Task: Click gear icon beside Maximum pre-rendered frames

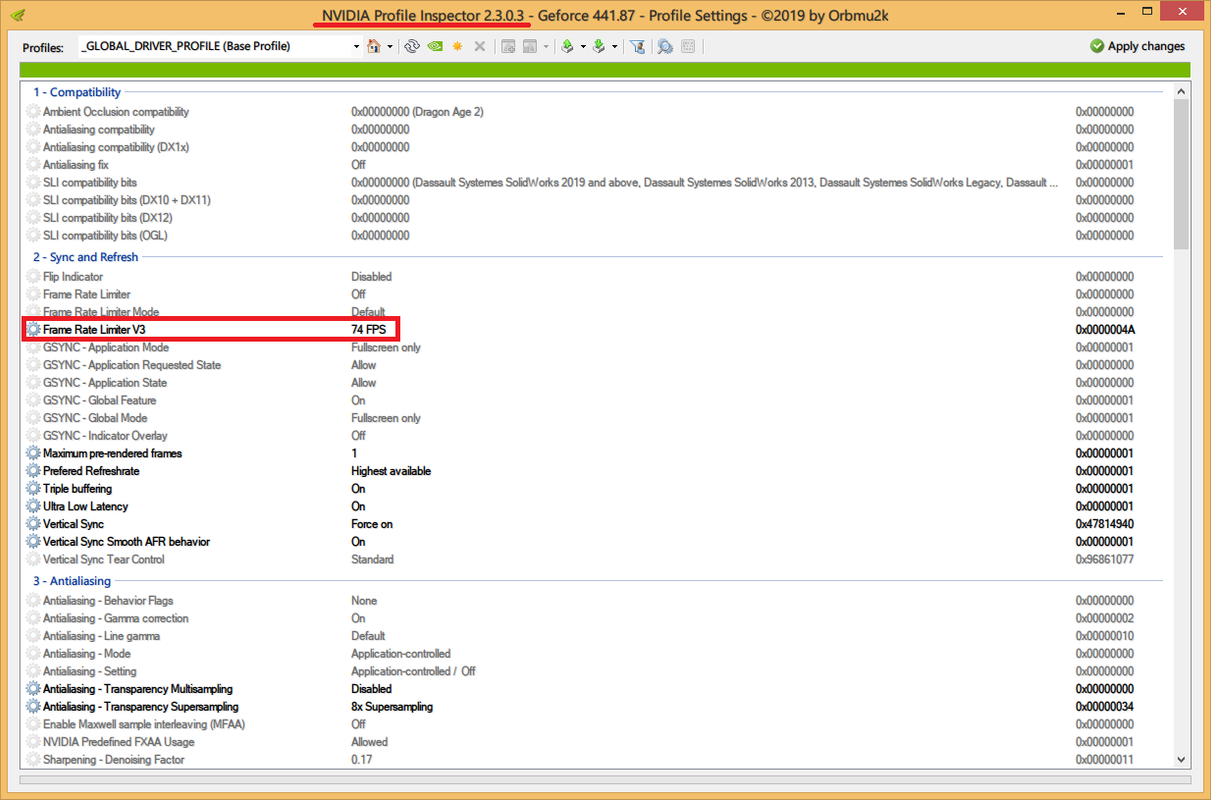Action: (34, 453)
